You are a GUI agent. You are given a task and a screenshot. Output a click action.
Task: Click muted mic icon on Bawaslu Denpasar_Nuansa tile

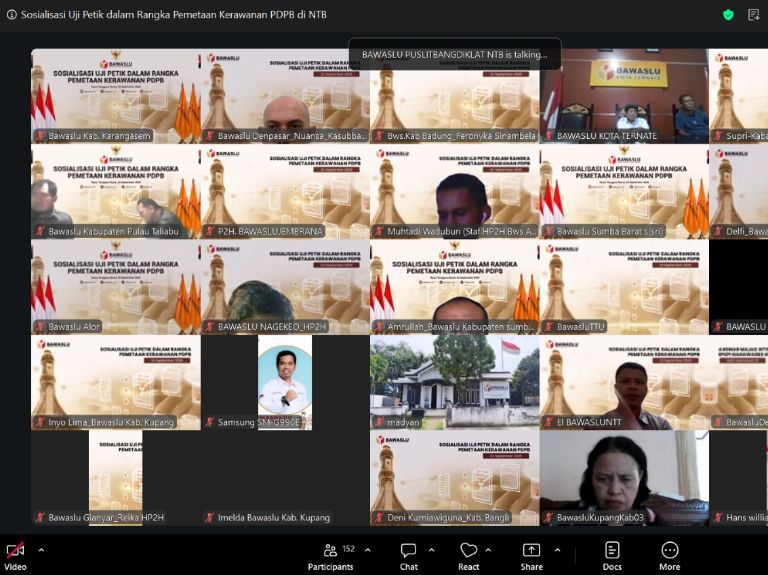click(210, 136)
